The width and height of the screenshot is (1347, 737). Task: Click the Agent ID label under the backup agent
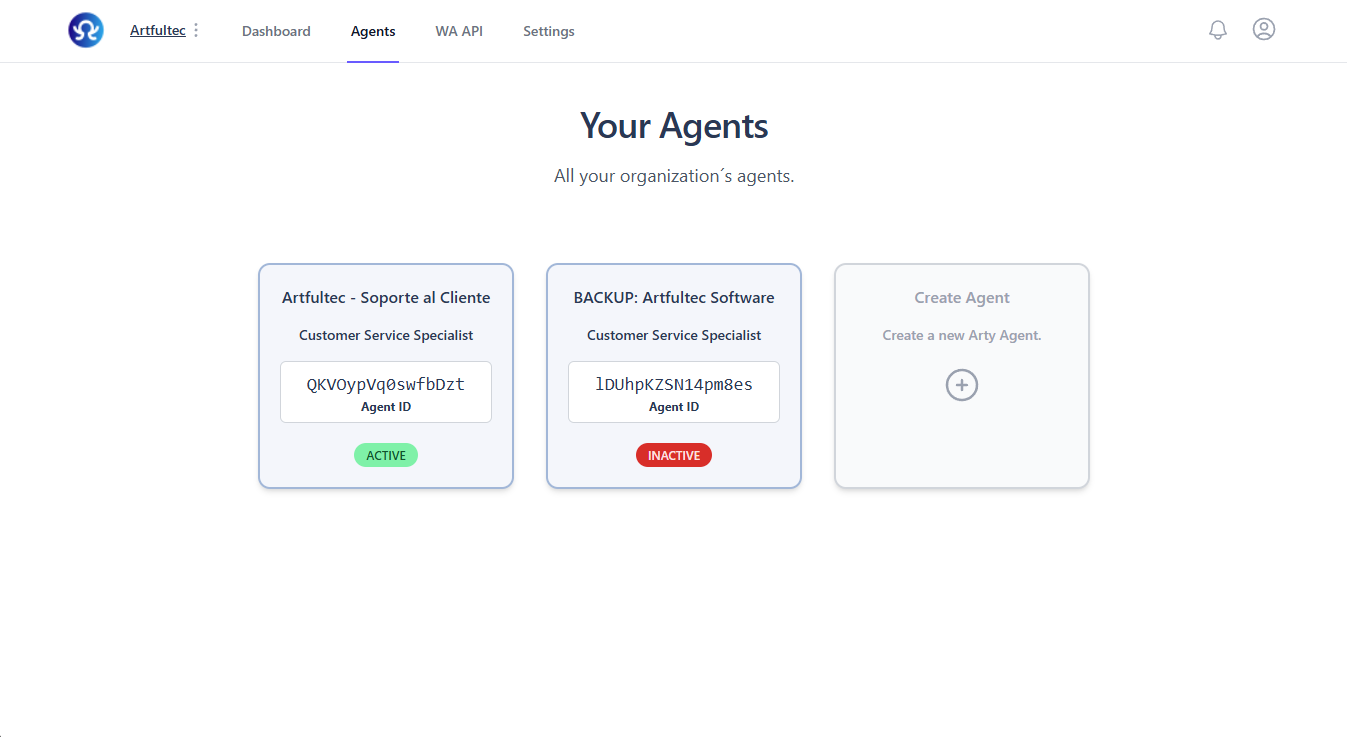pyautogui.click(x=673, y=406)
